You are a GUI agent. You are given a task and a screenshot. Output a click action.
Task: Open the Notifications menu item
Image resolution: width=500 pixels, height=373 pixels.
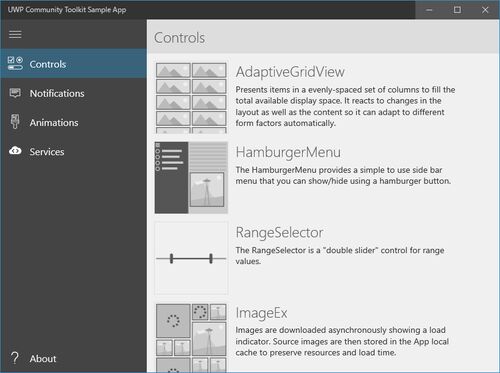(57, 93)
